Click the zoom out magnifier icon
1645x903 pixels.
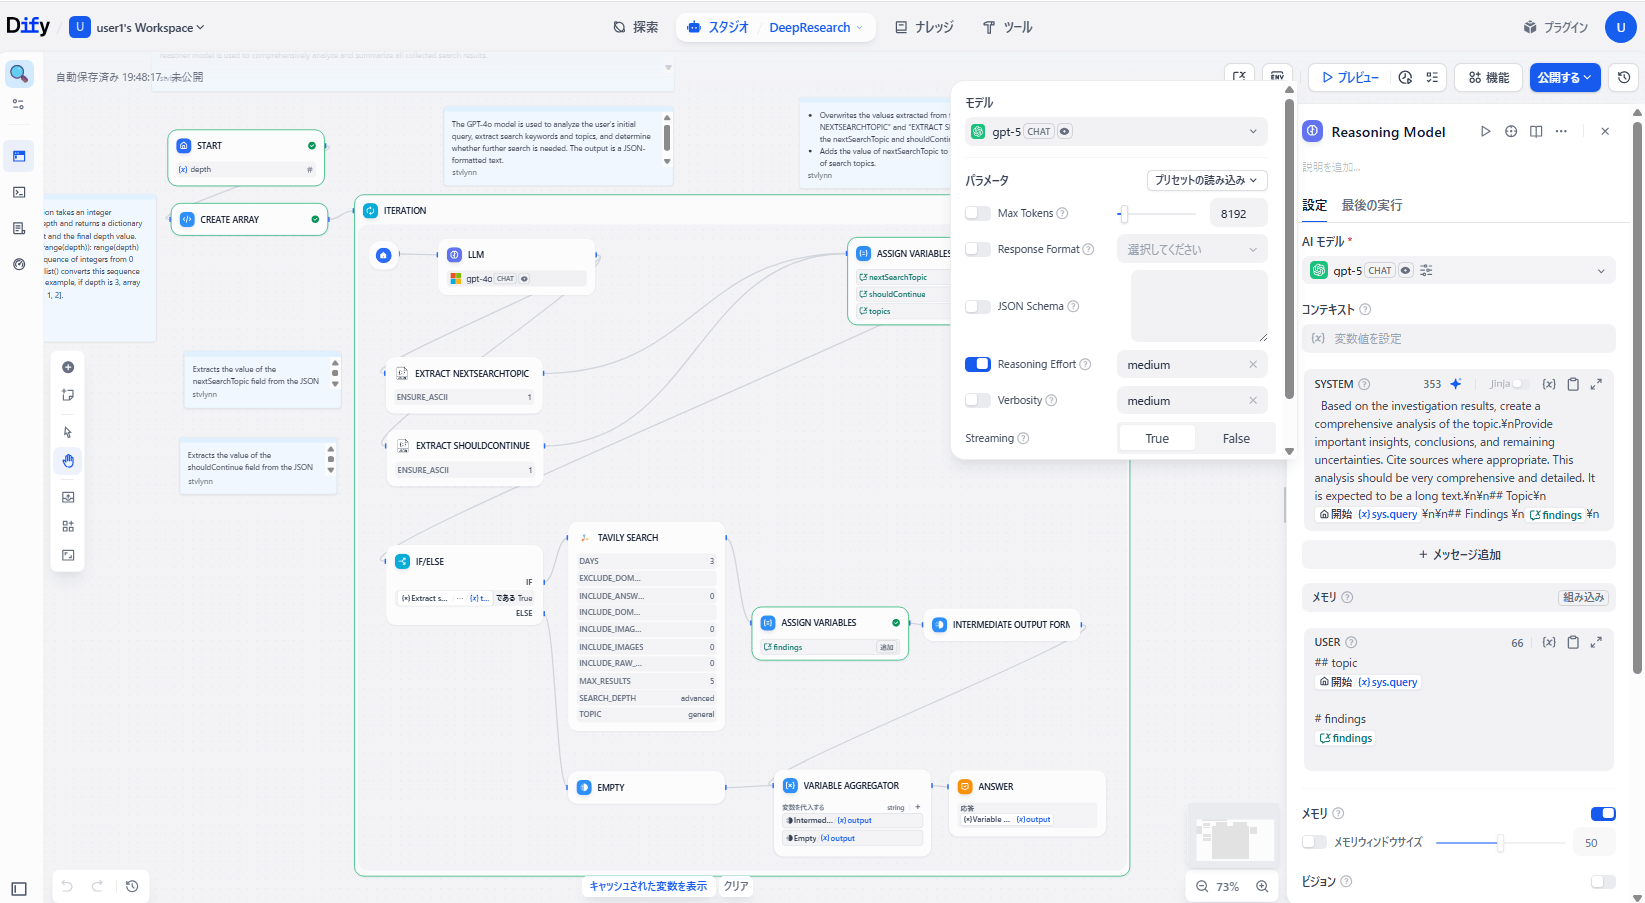1202,886
